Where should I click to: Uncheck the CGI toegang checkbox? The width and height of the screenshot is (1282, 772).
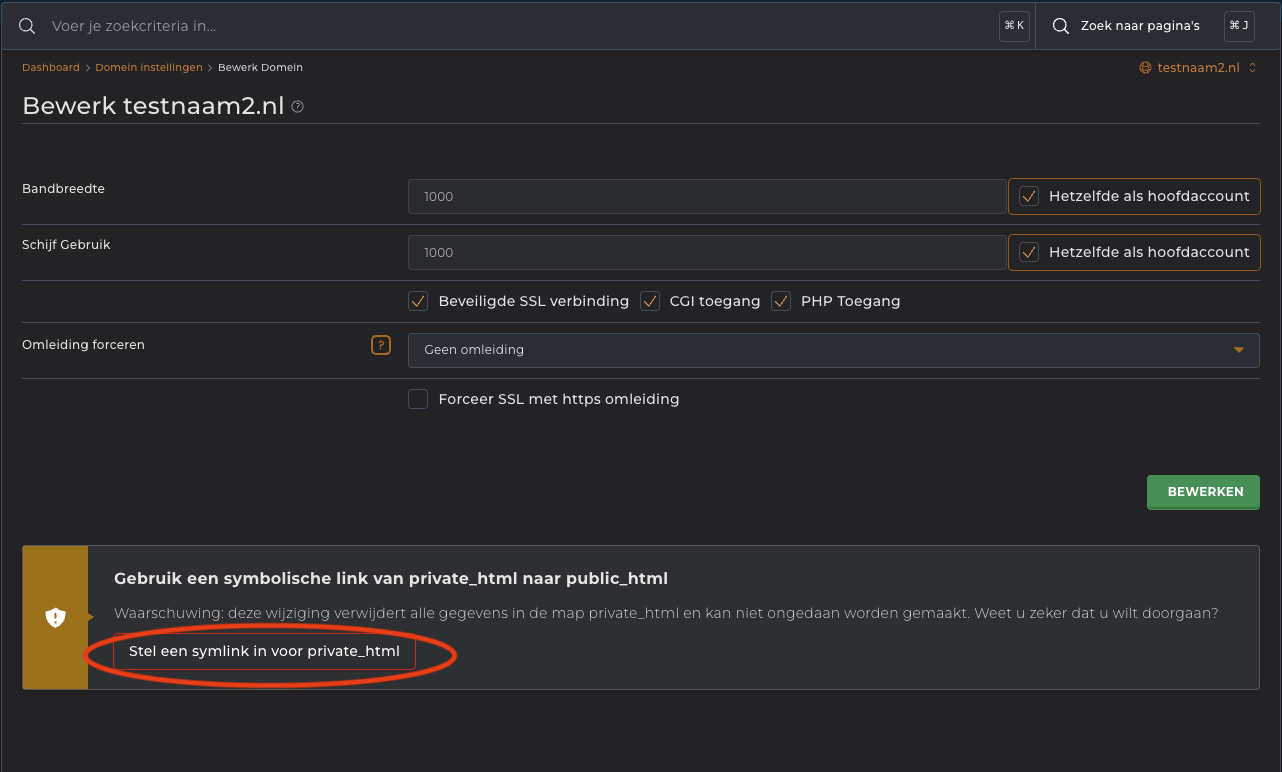point(650,301)
